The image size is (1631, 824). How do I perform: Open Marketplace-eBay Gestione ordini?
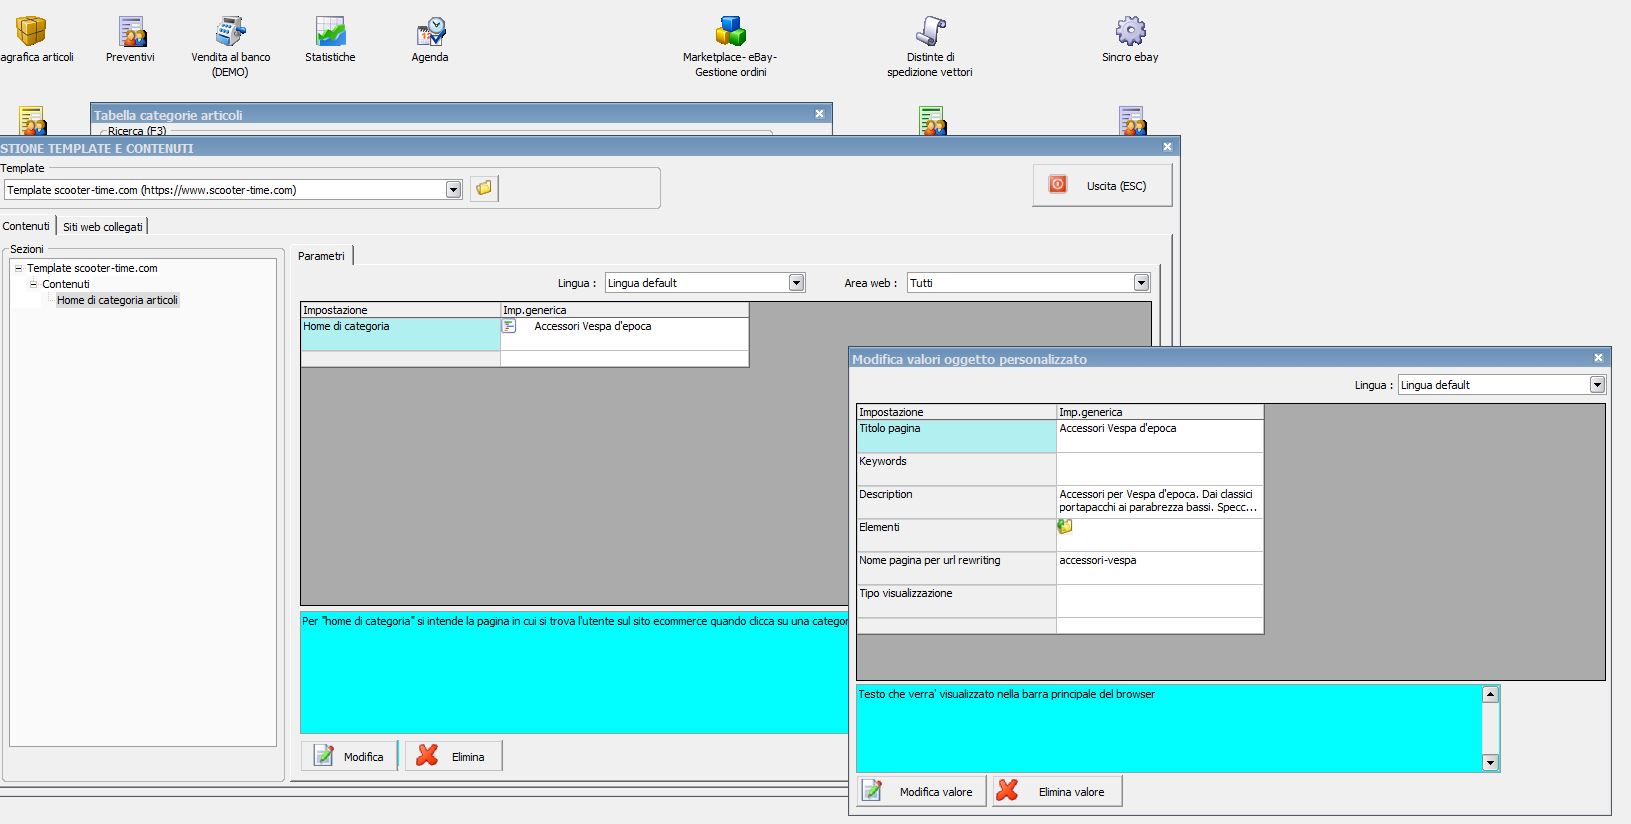pyautogui.click(x=731, y=32)
